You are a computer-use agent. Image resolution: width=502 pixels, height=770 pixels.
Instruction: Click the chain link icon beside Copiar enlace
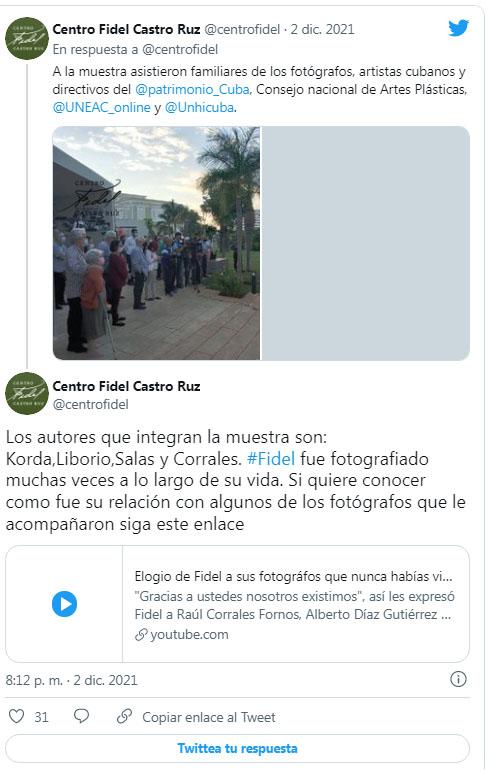coord(124,716)
